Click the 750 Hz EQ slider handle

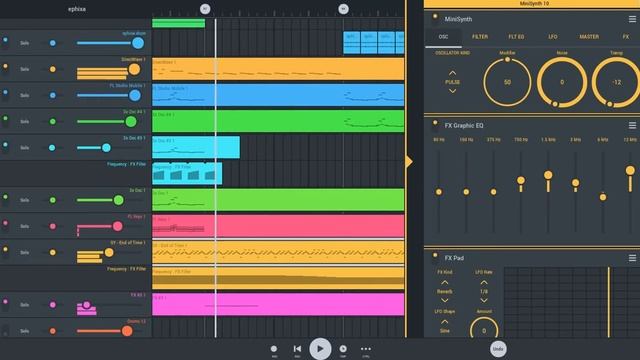(521, 180)
